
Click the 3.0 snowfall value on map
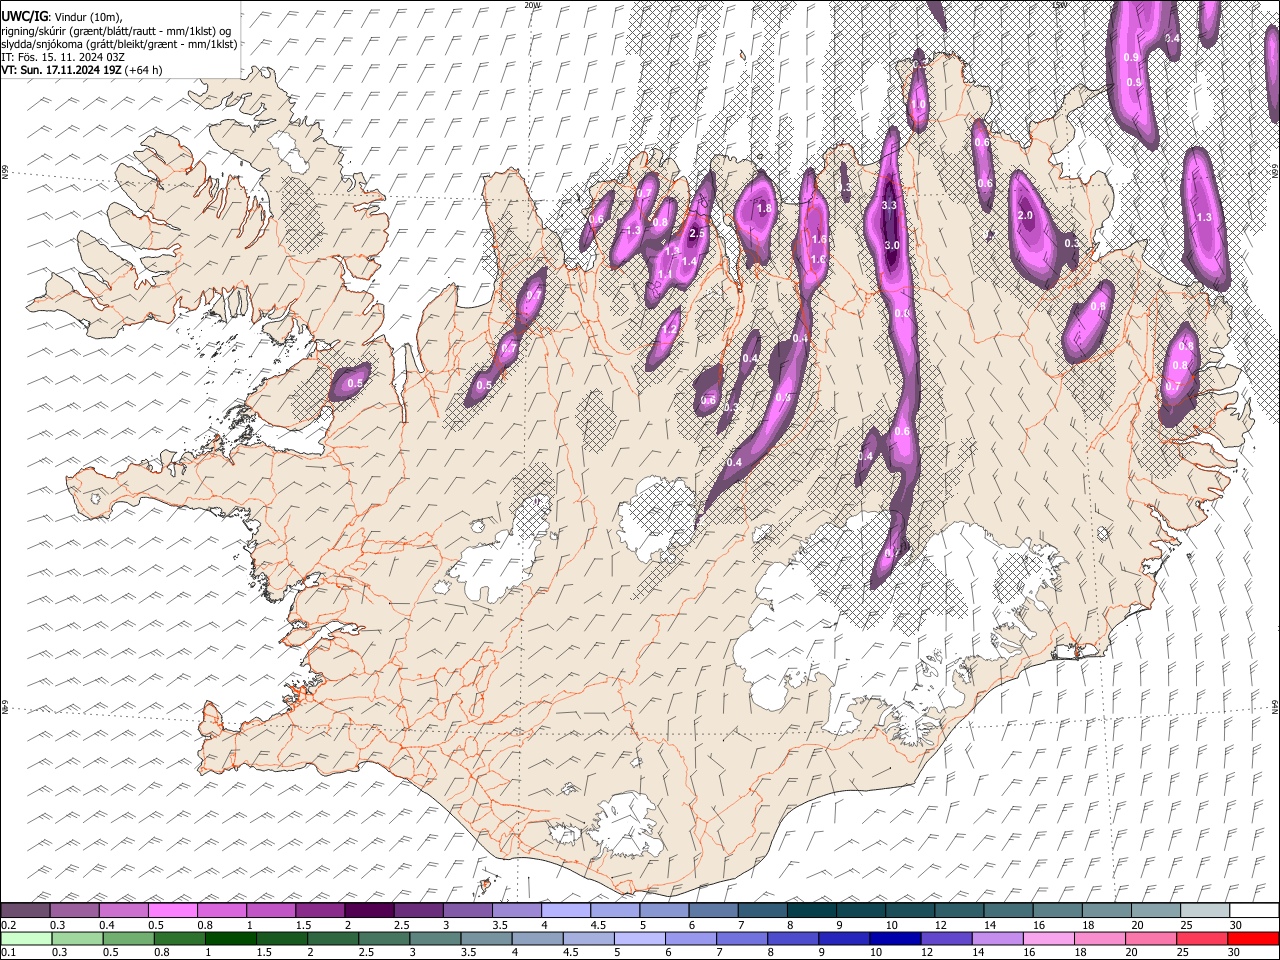coord(892,245)
